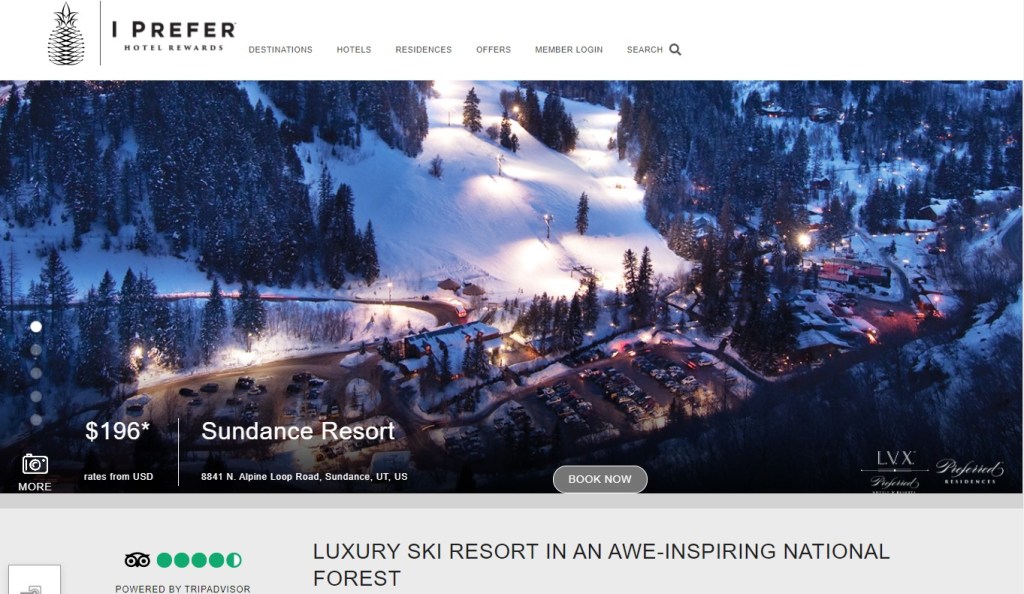
Task: Select the second slideshow dot indicator
Action: [x=36, y=350]
